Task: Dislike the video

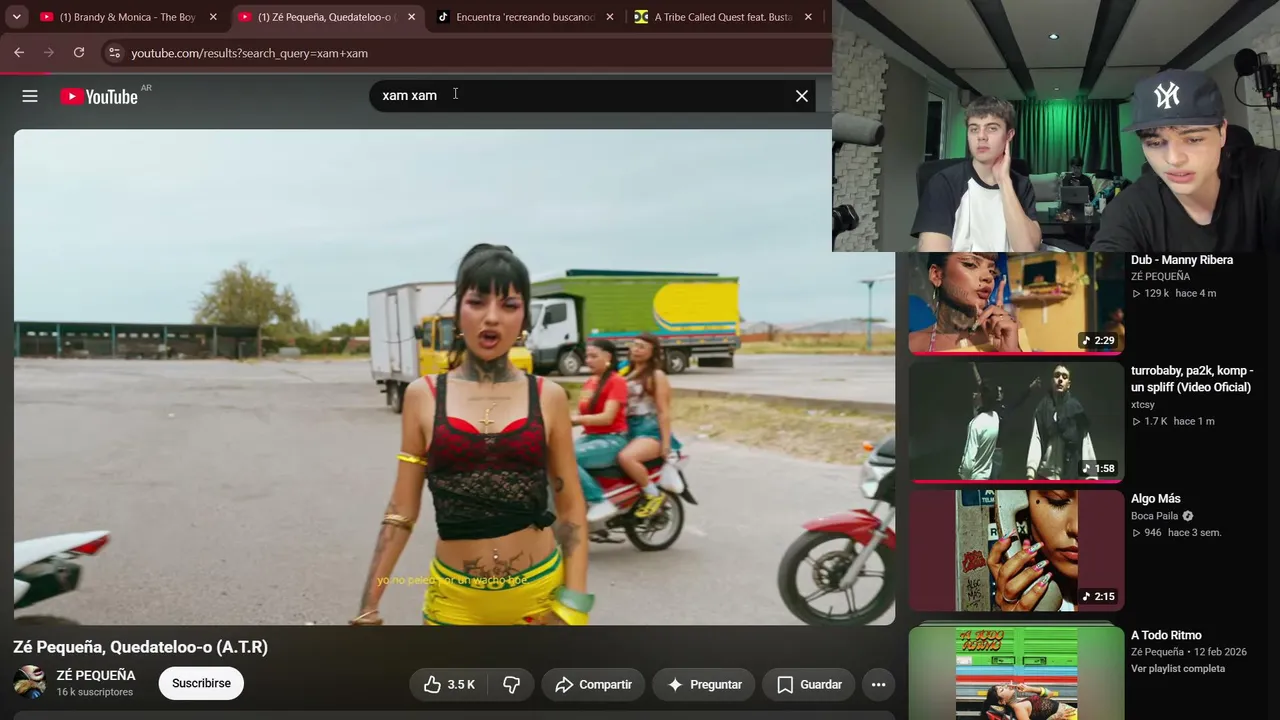Action: pyautogui.click(x=511, y=684)
